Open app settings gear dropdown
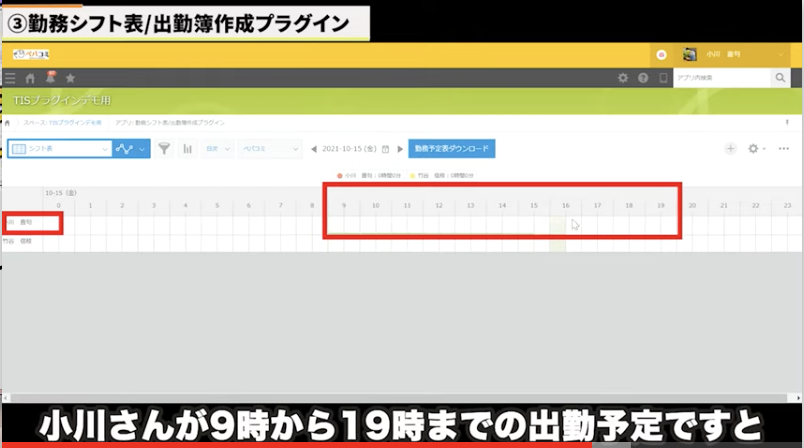The image size is (804, 448). pos(756,148)
